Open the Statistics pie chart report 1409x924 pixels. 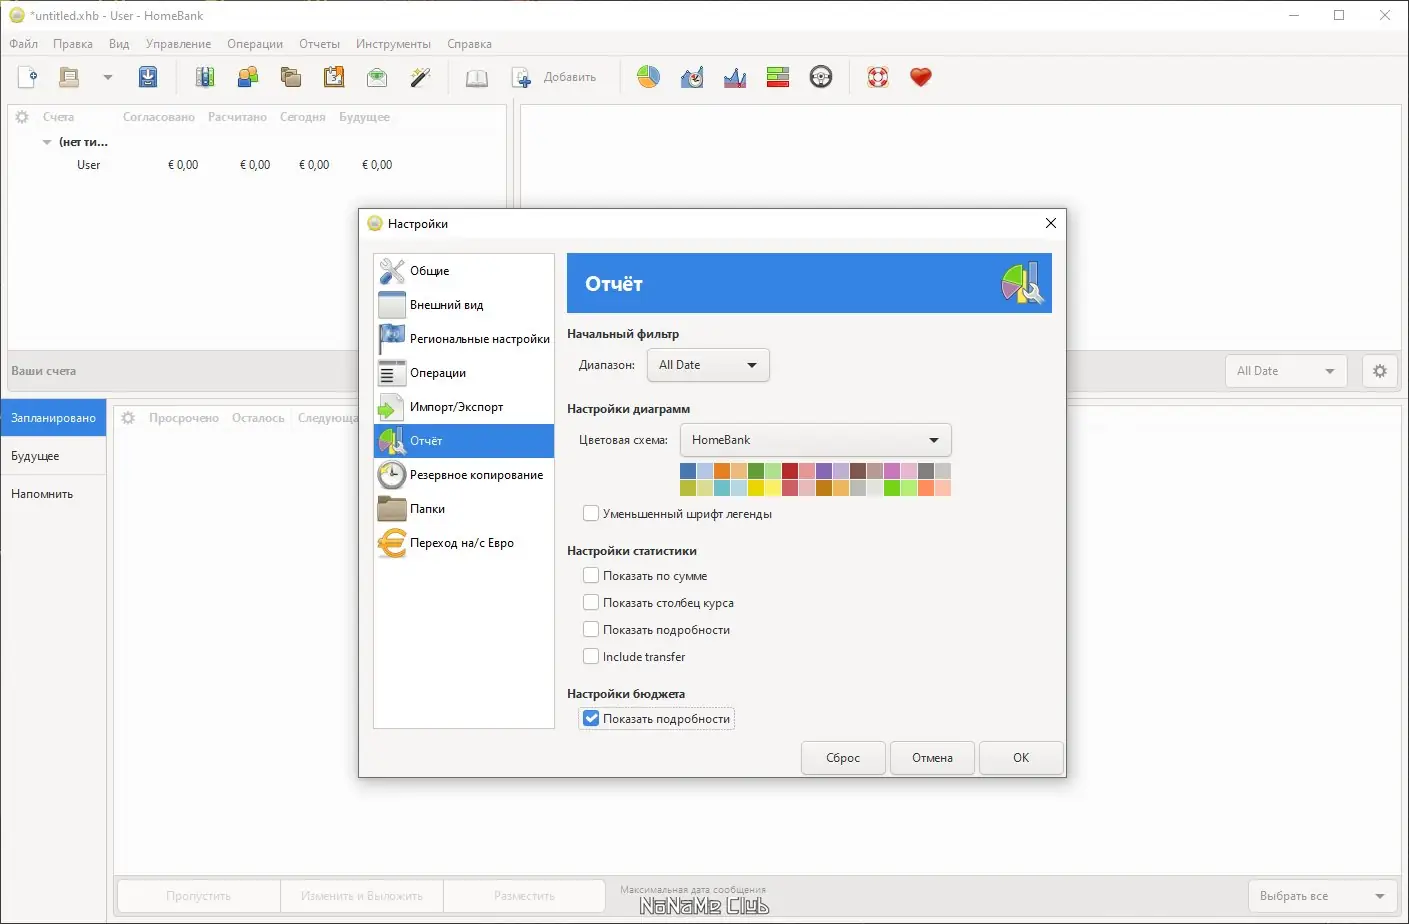(649, 77)
